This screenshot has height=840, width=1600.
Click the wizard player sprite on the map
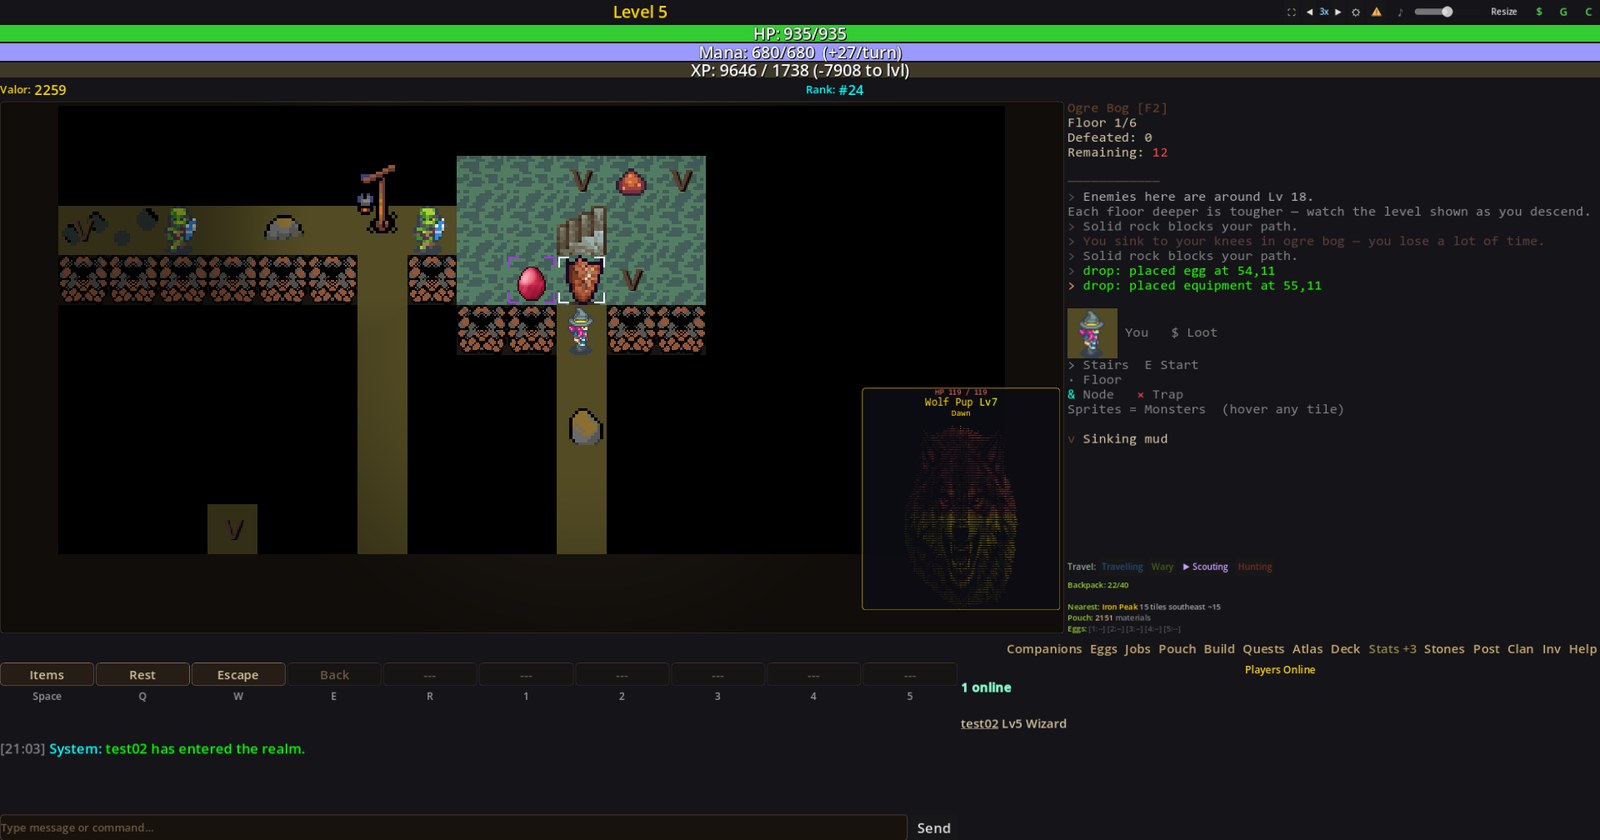pyautogui.click(x=581, y=331)
